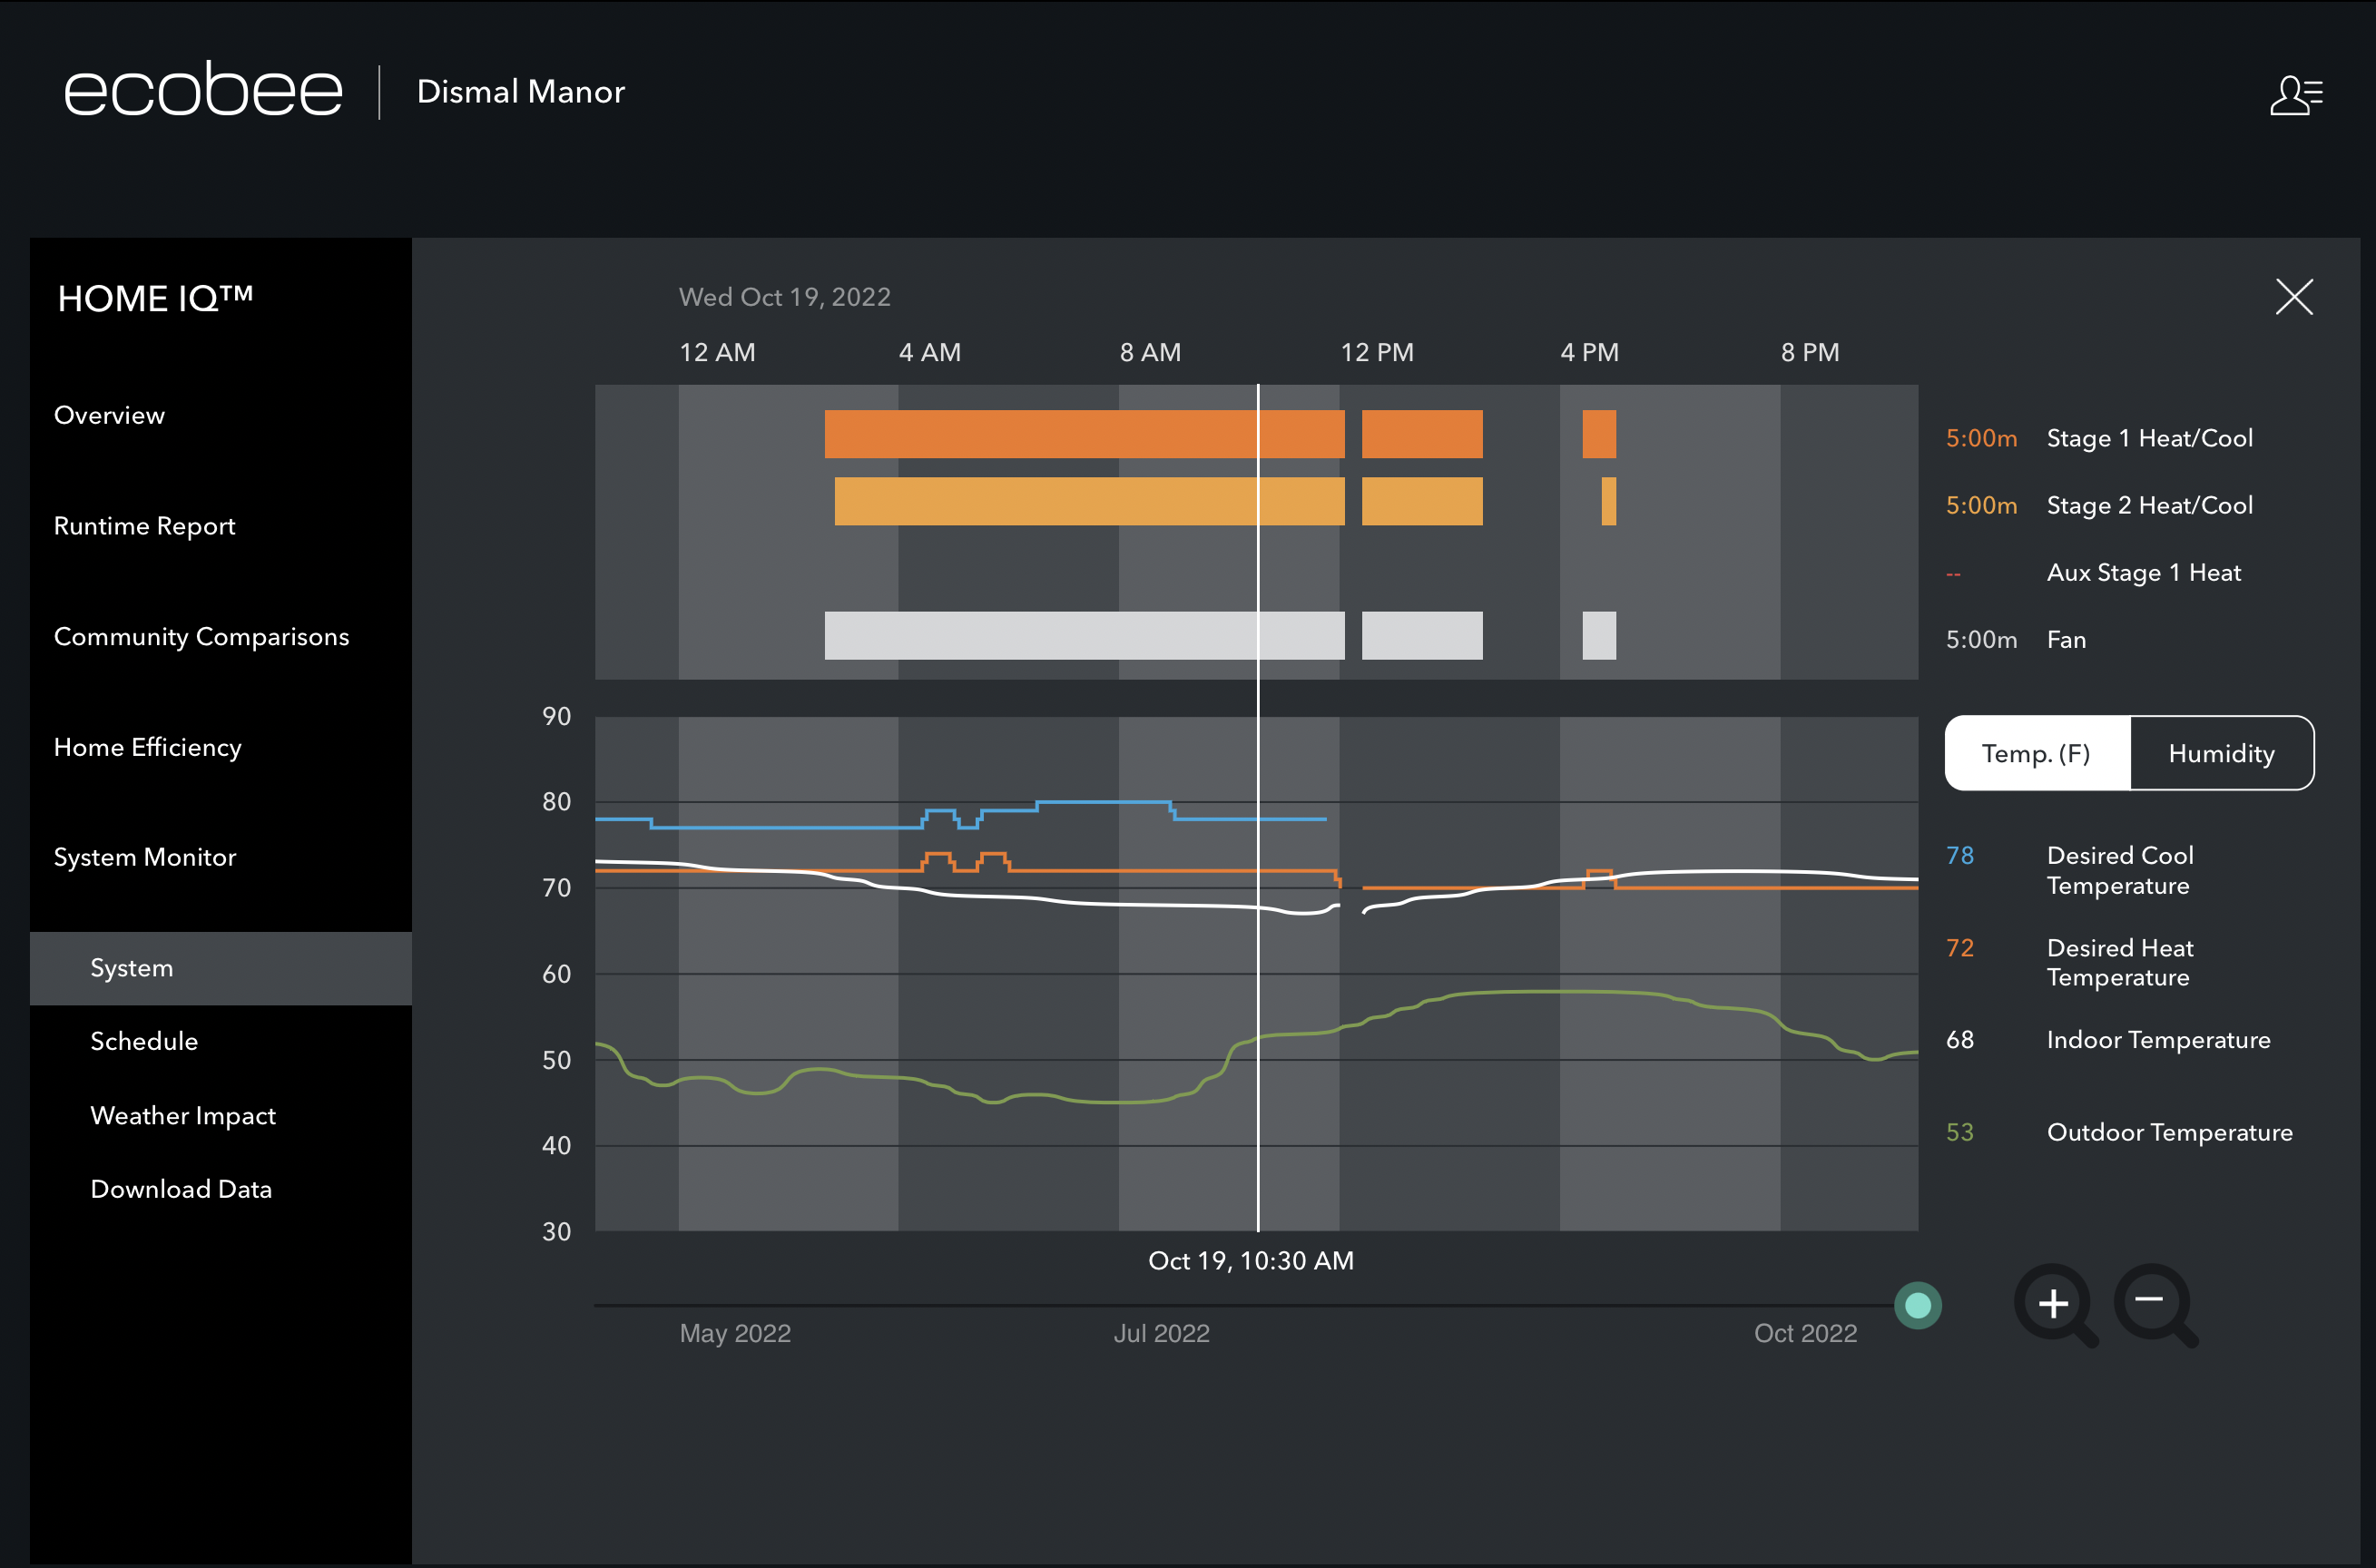Select the Temp. (F) toggle
The width and height of the screenshot is (2376, 1568).
click(x=2036, y=753)
